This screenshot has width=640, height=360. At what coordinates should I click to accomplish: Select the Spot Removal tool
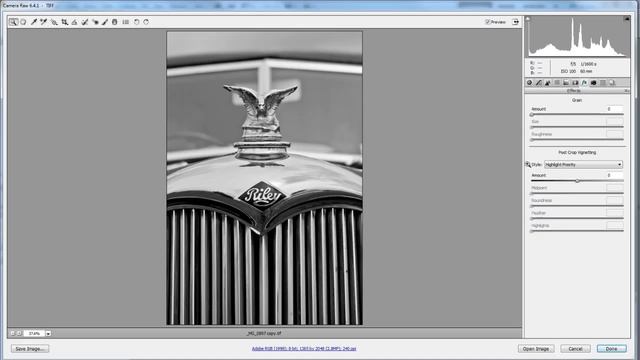(84, 22)
